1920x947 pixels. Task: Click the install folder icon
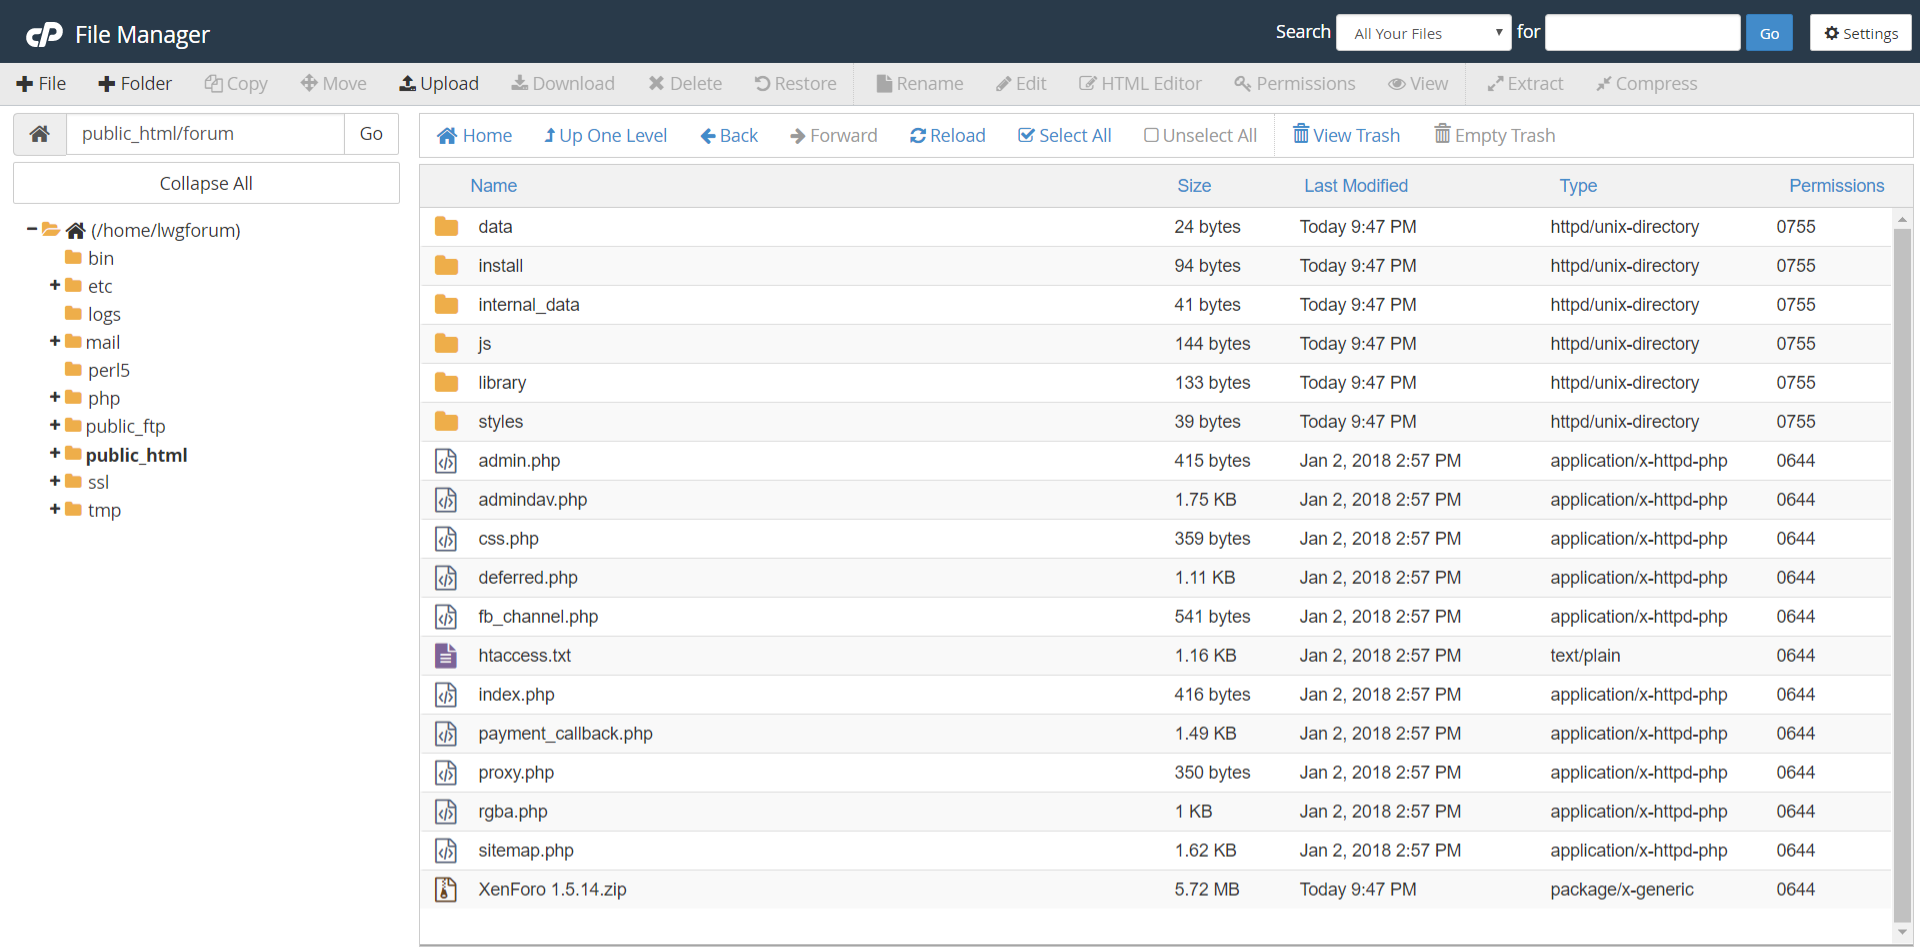(x=447, y=266)
